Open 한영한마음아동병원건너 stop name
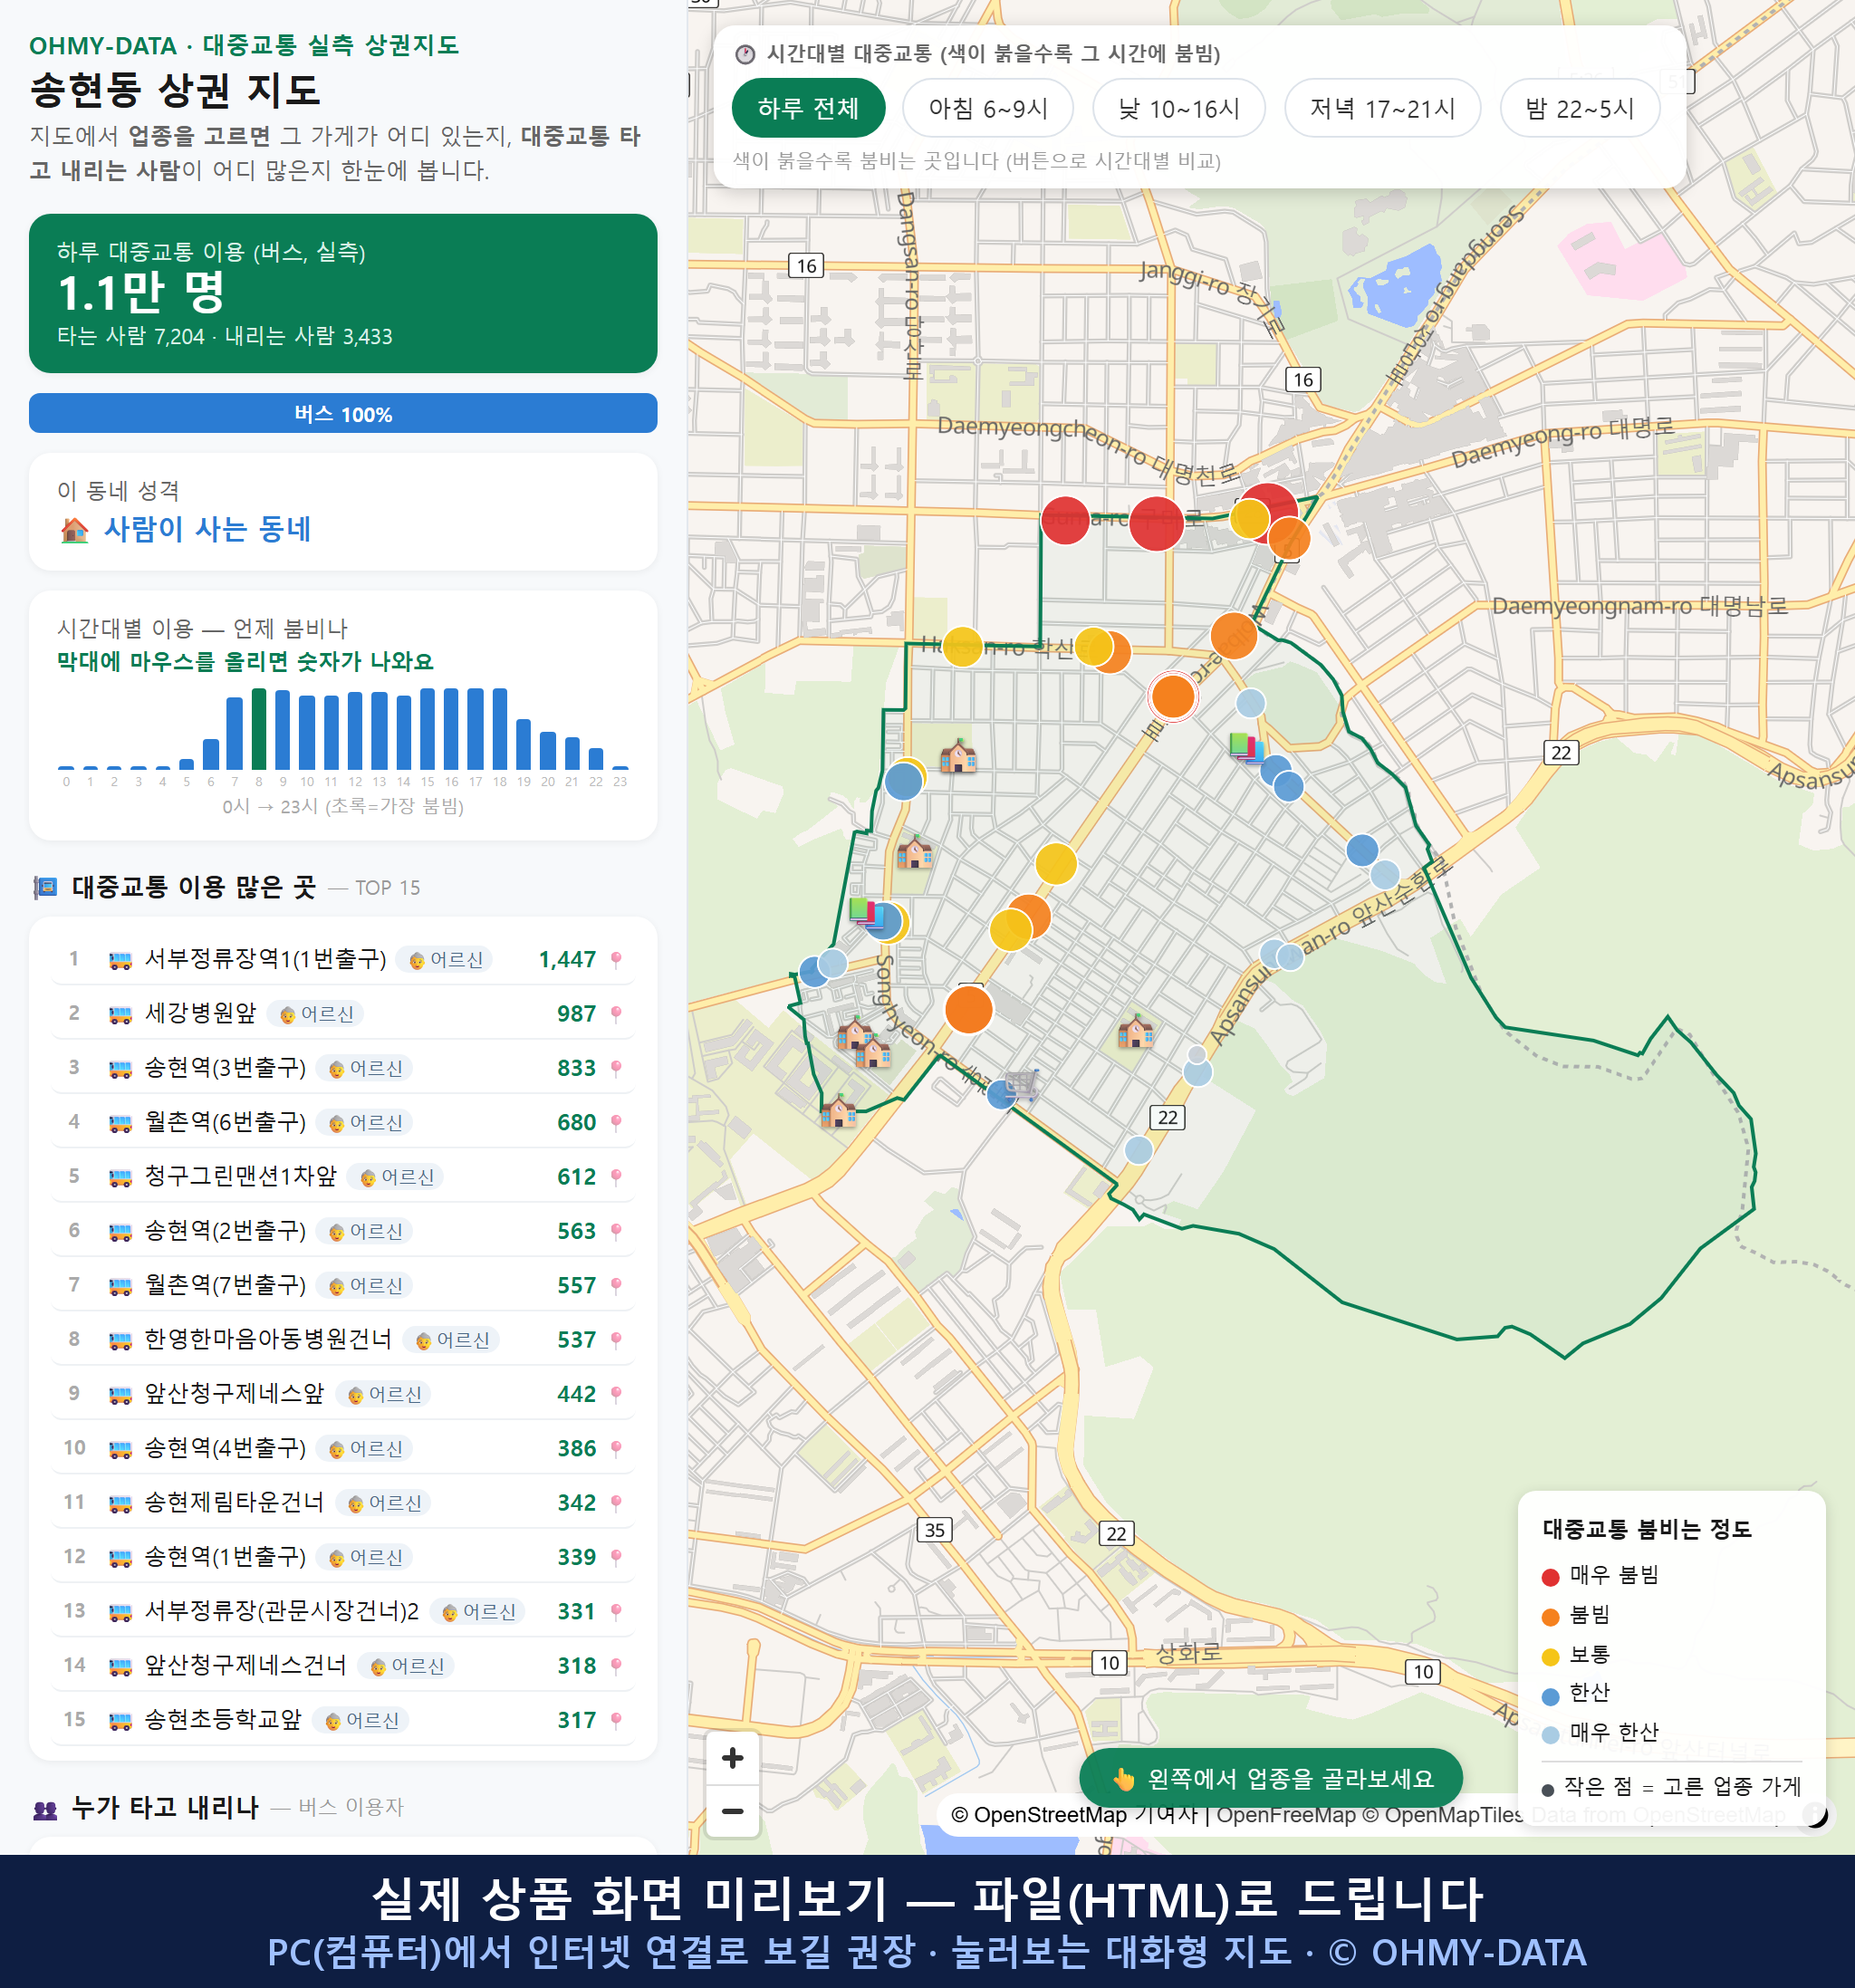 [269, 1339]
